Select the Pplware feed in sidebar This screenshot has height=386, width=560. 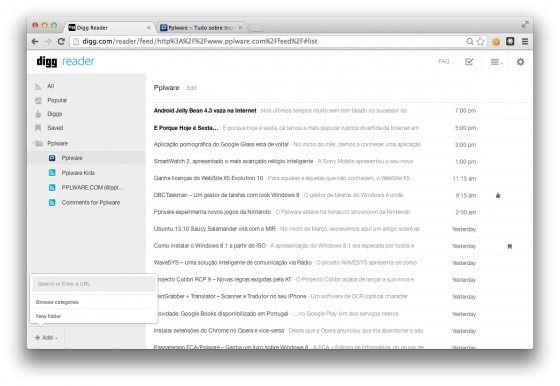[86, 158]
